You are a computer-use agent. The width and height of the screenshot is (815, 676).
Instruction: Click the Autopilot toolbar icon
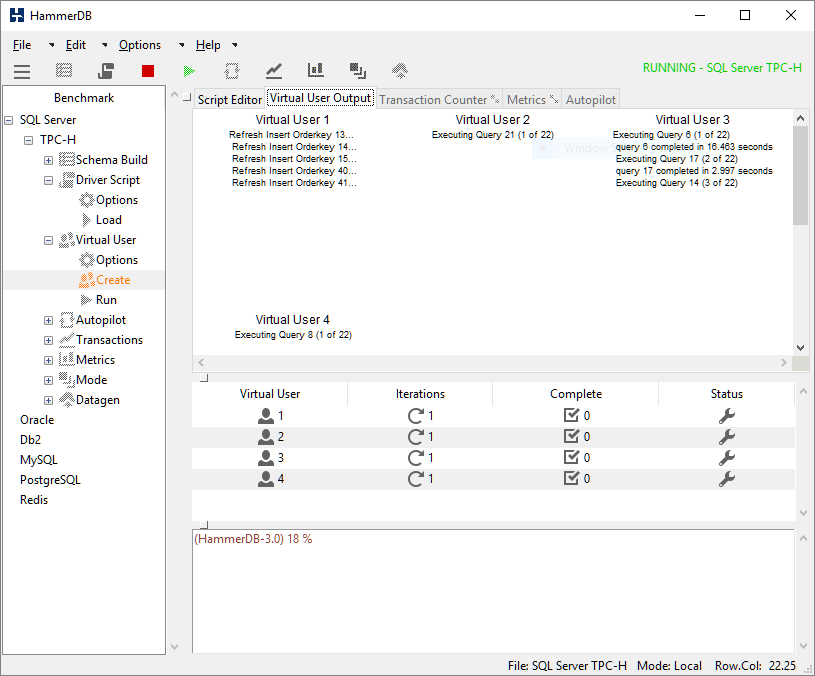[x=232, y=71]
